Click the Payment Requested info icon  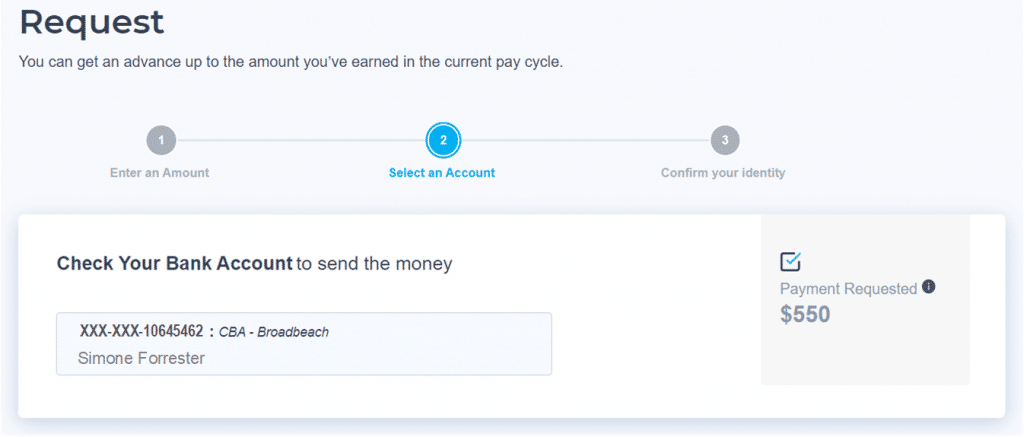coord(929,287)
